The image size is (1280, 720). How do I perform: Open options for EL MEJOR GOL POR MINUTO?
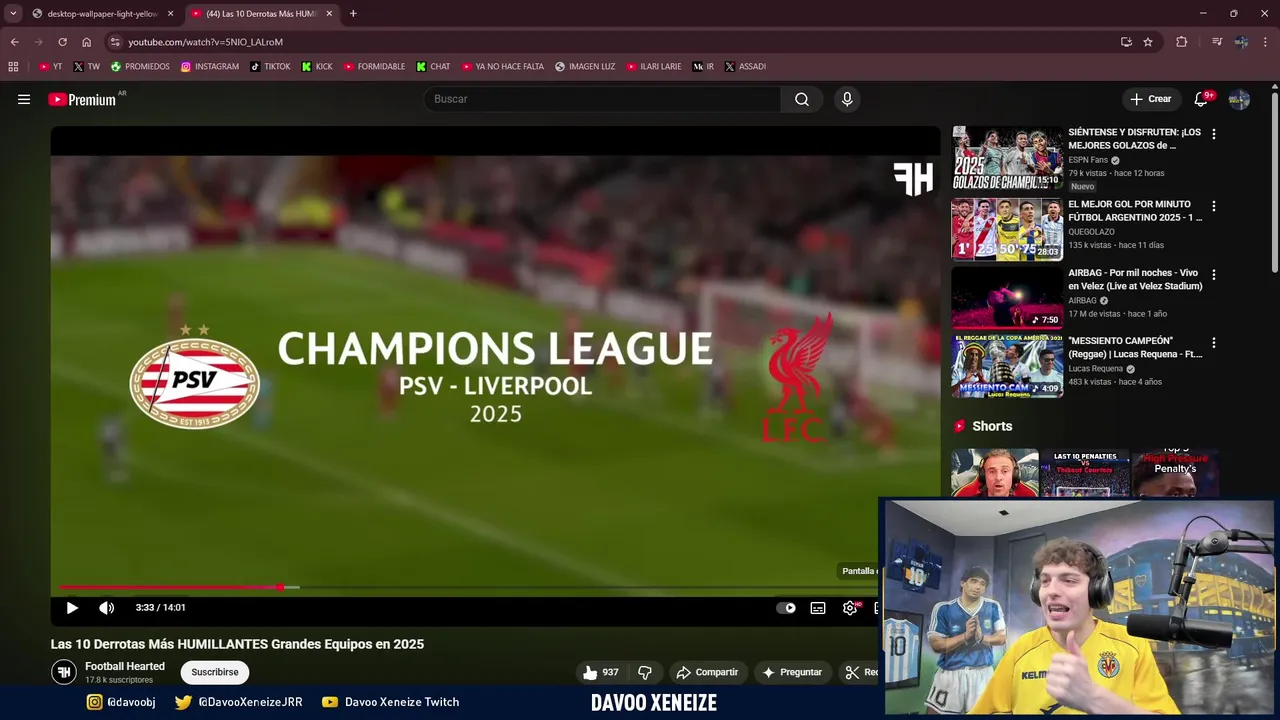[x=1214, y=206]
